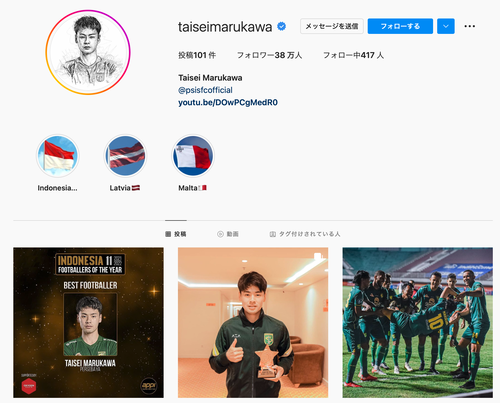Open the @psisfcofficial profile link
The height and width of the screenshot is (403, 500).
click(x=205, y=90)
